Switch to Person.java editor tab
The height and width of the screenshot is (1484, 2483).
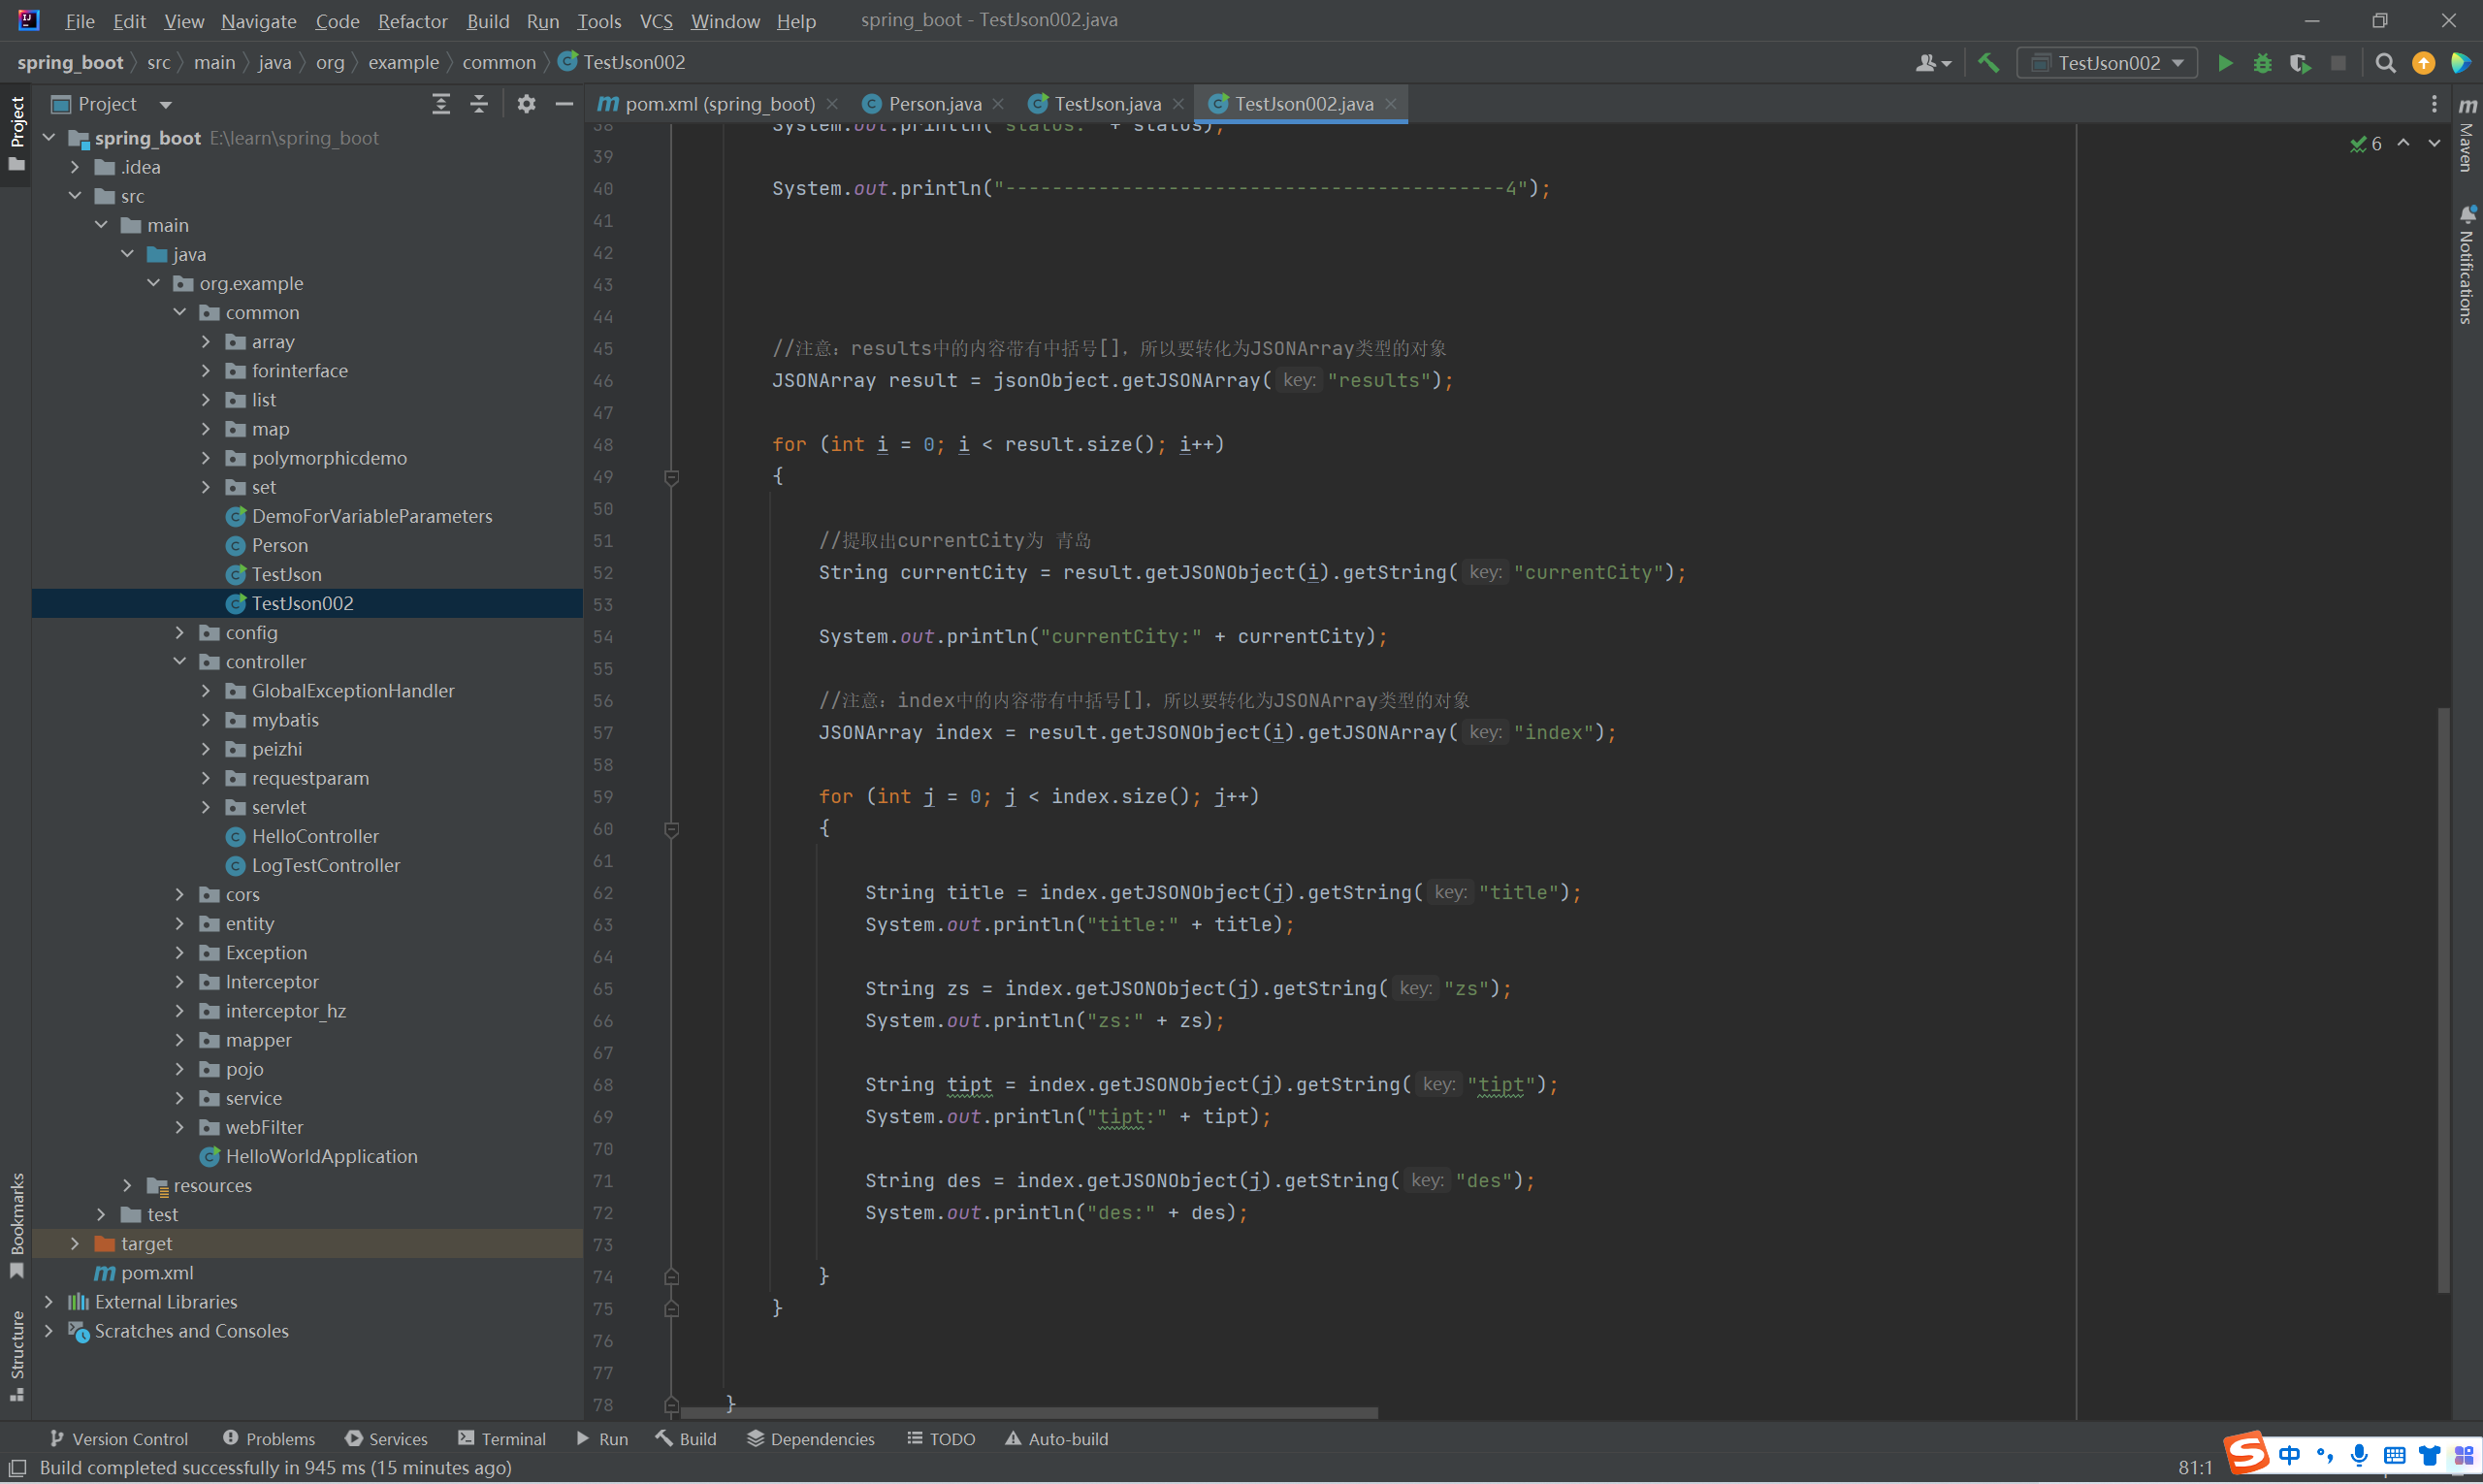click(x=933, y=104)
